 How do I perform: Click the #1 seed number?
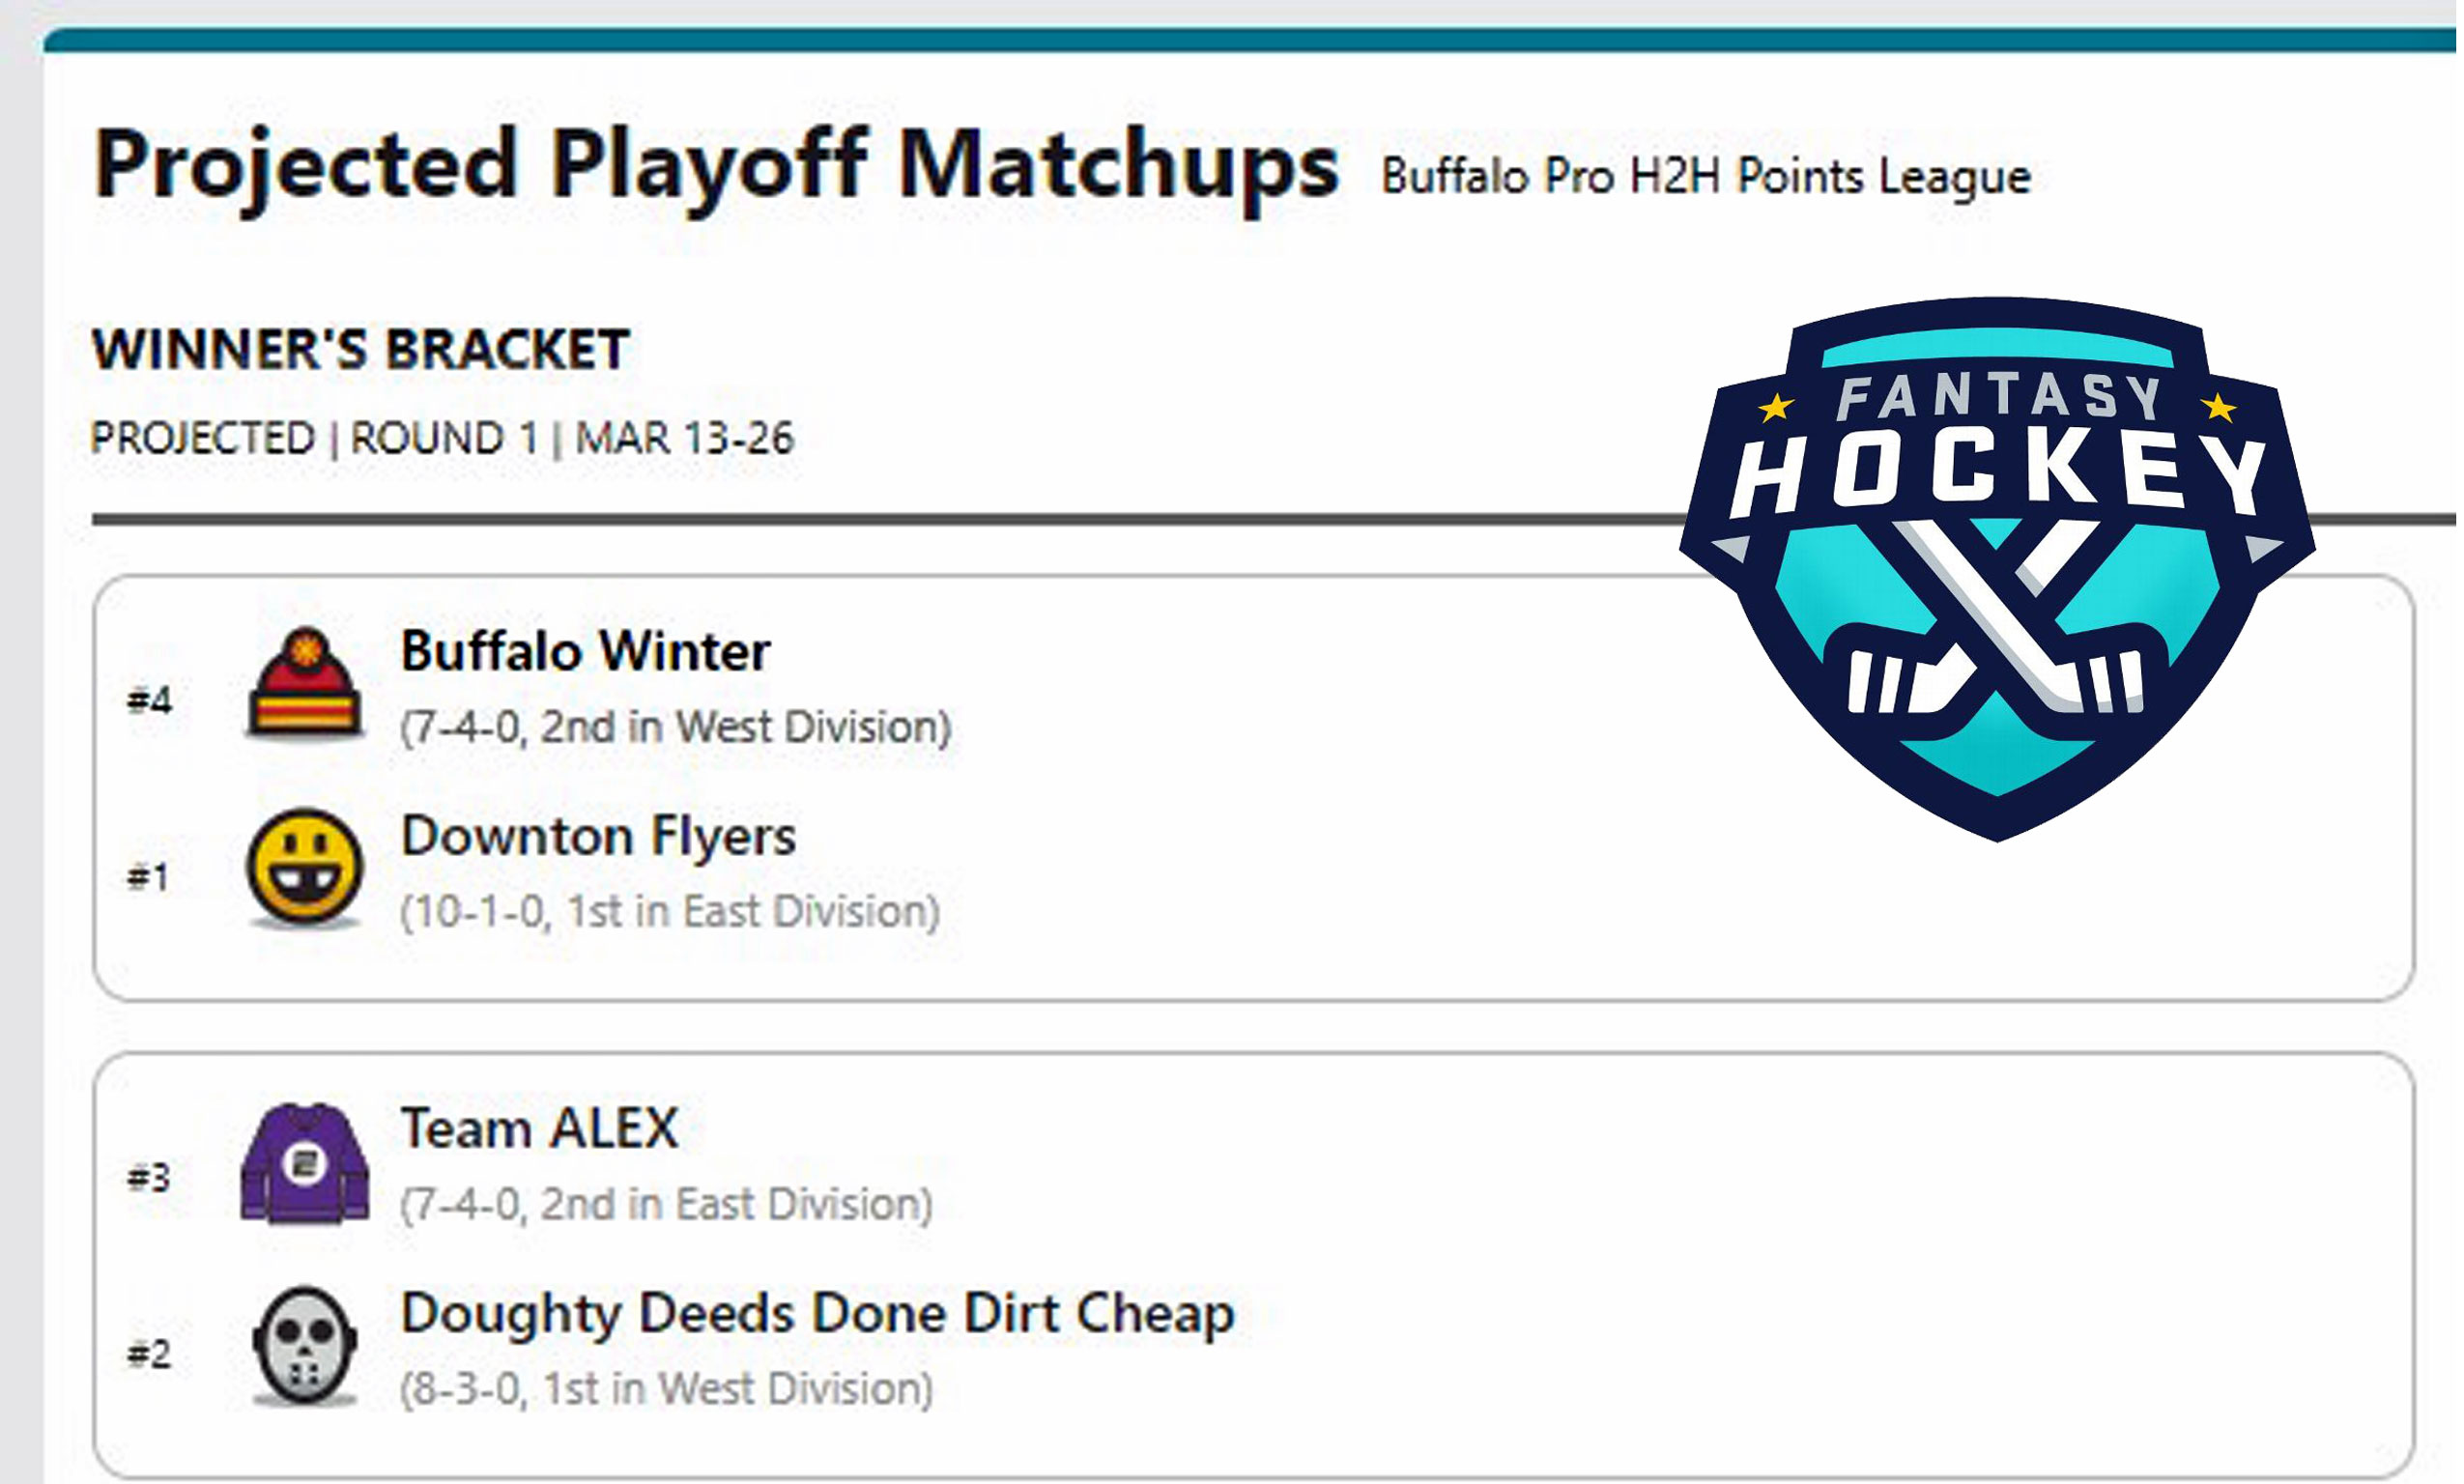coord(148,877)
